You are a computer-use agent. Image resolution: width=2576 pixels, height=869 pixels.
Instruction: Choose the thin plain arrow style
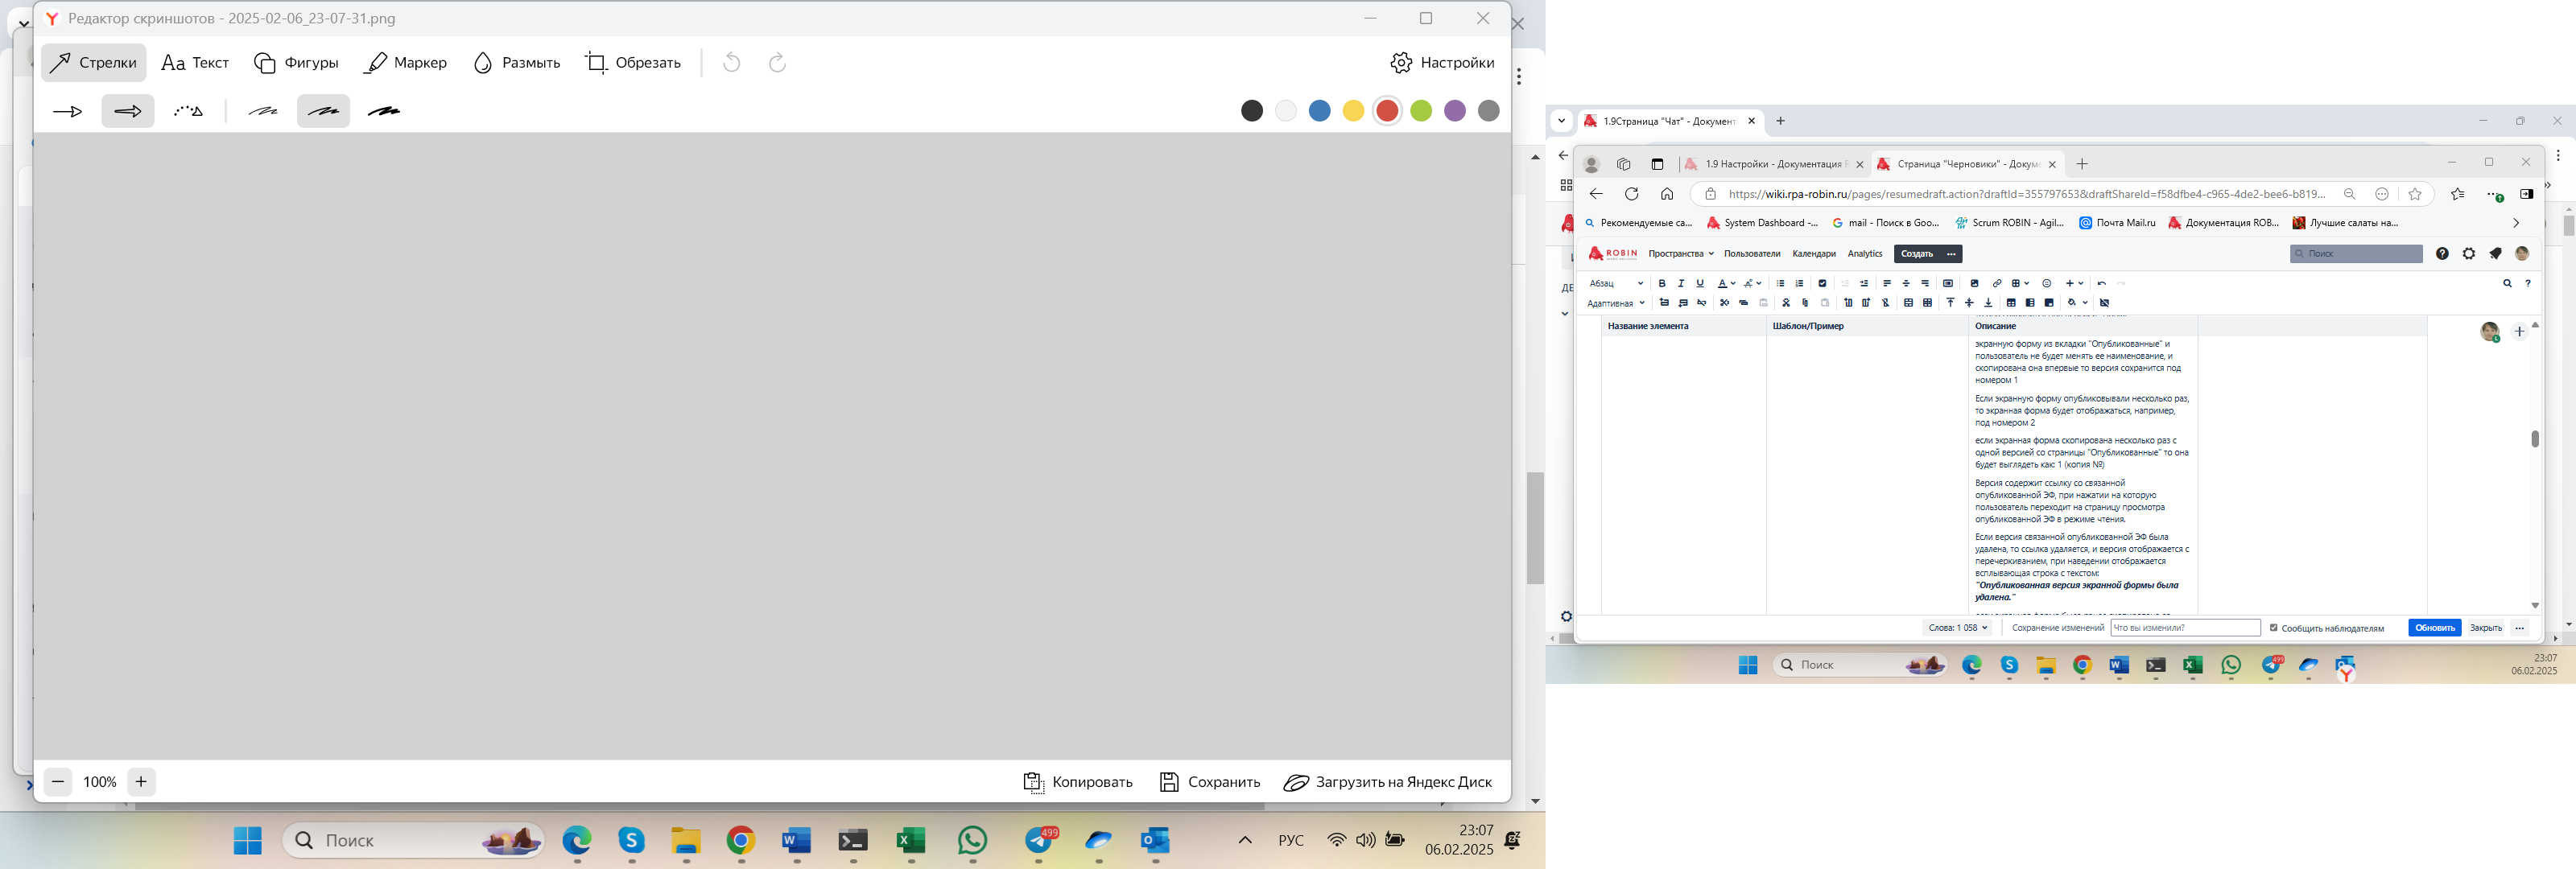coord(67,111)
